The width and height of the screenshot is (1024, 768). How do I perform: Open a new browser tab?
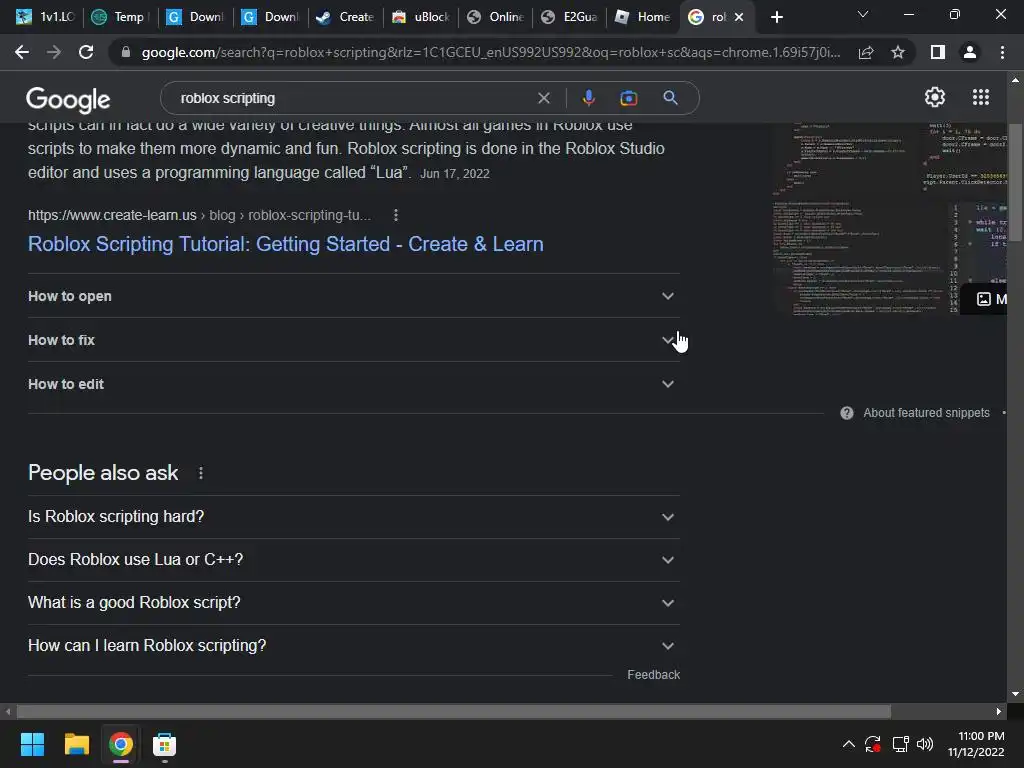776,17
